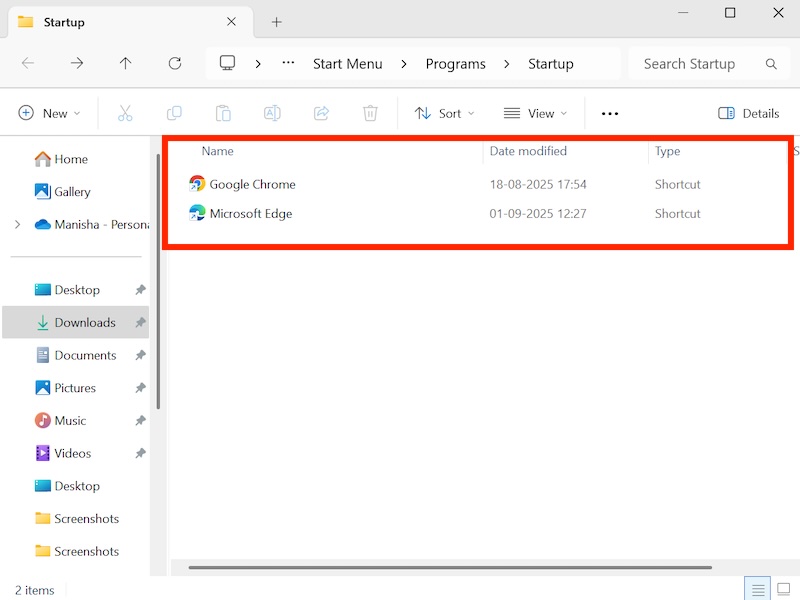This screenshot has height=600, width=800.
Task: Switch to large icons view layout
Action: 785,590
